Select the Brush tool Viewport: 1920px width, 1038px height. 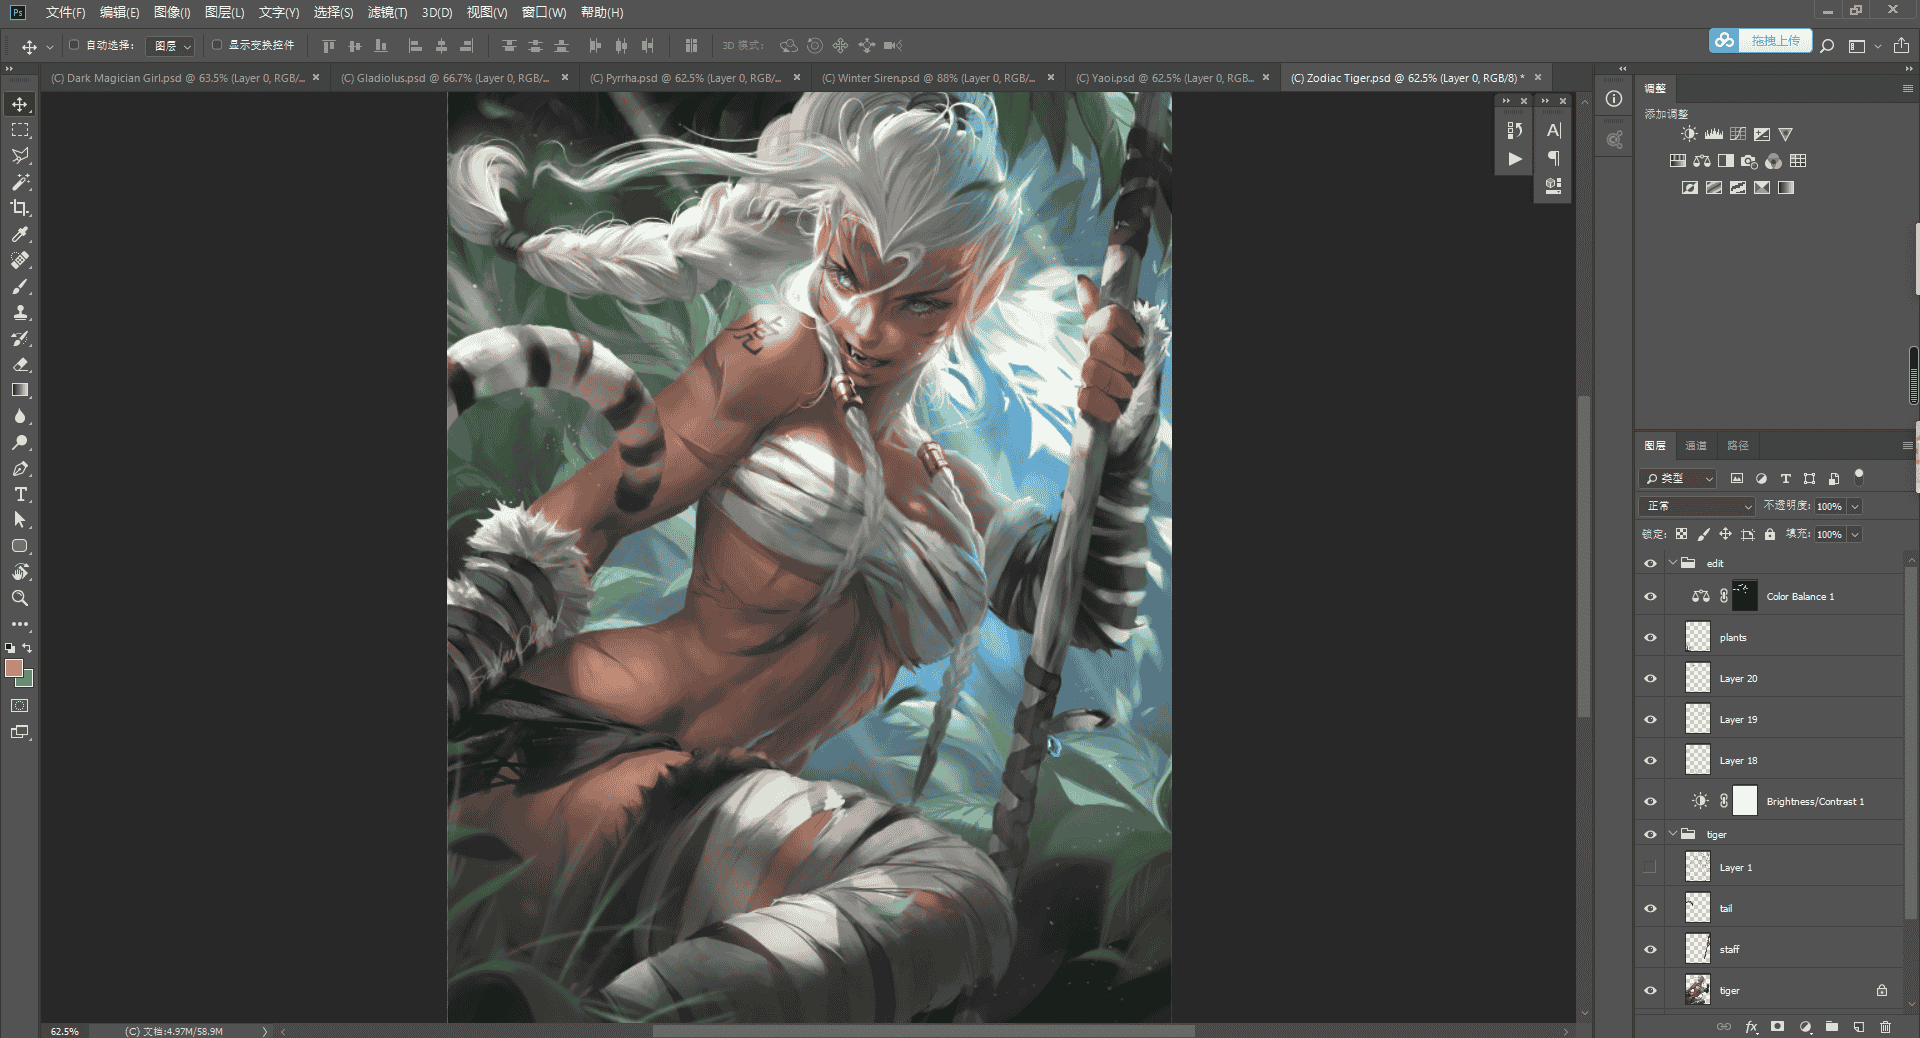(x=20, y=286)
